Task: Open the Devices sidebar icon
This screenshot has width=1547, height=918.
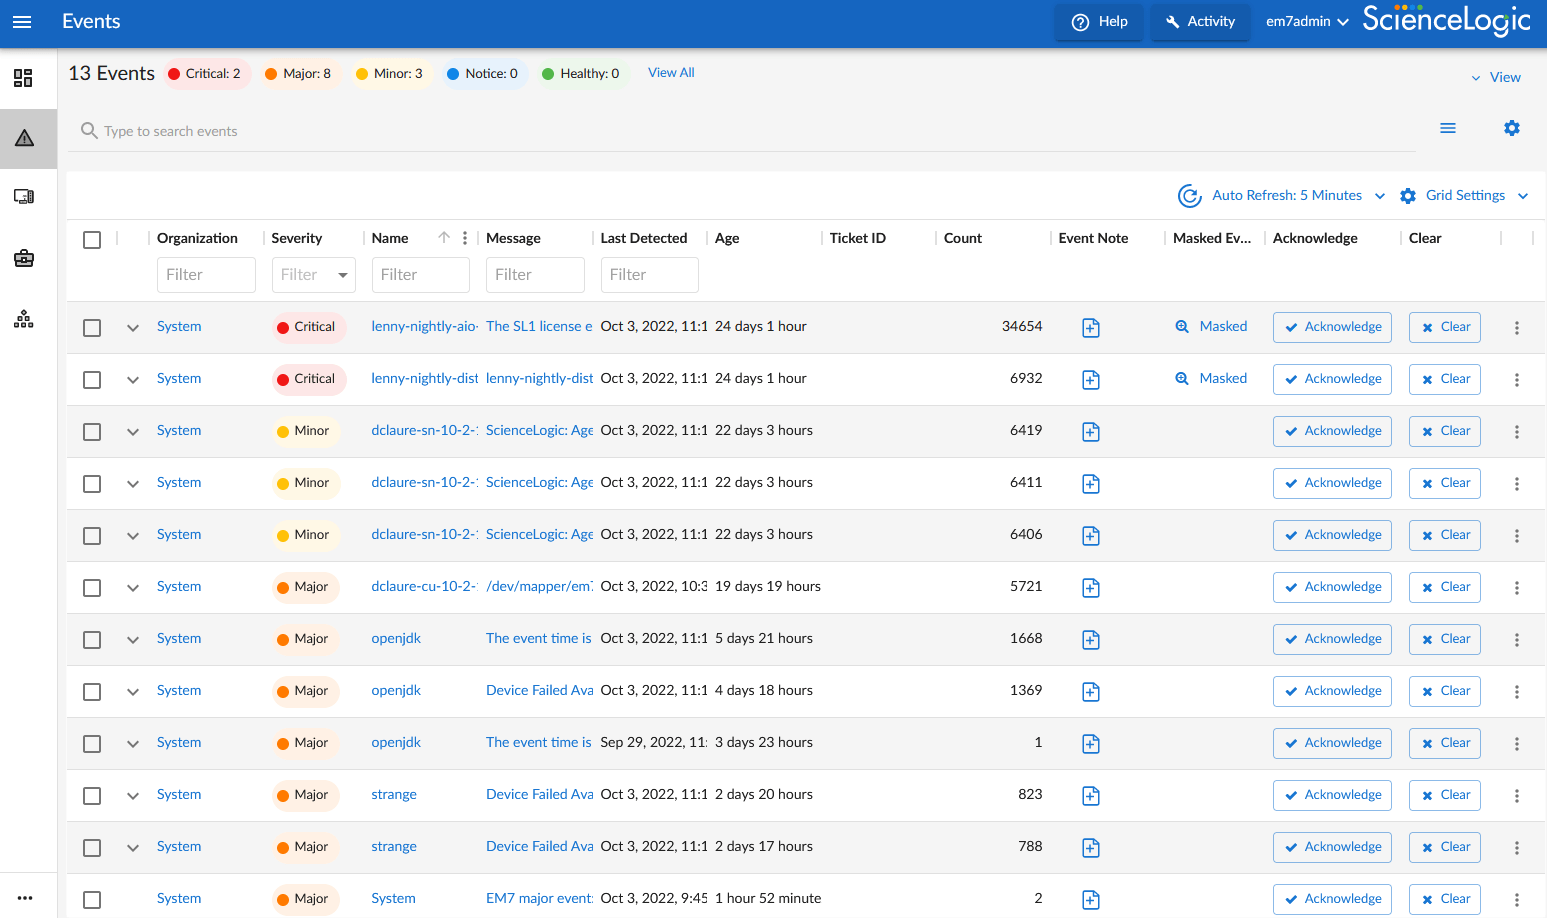Action: (24, 197)
